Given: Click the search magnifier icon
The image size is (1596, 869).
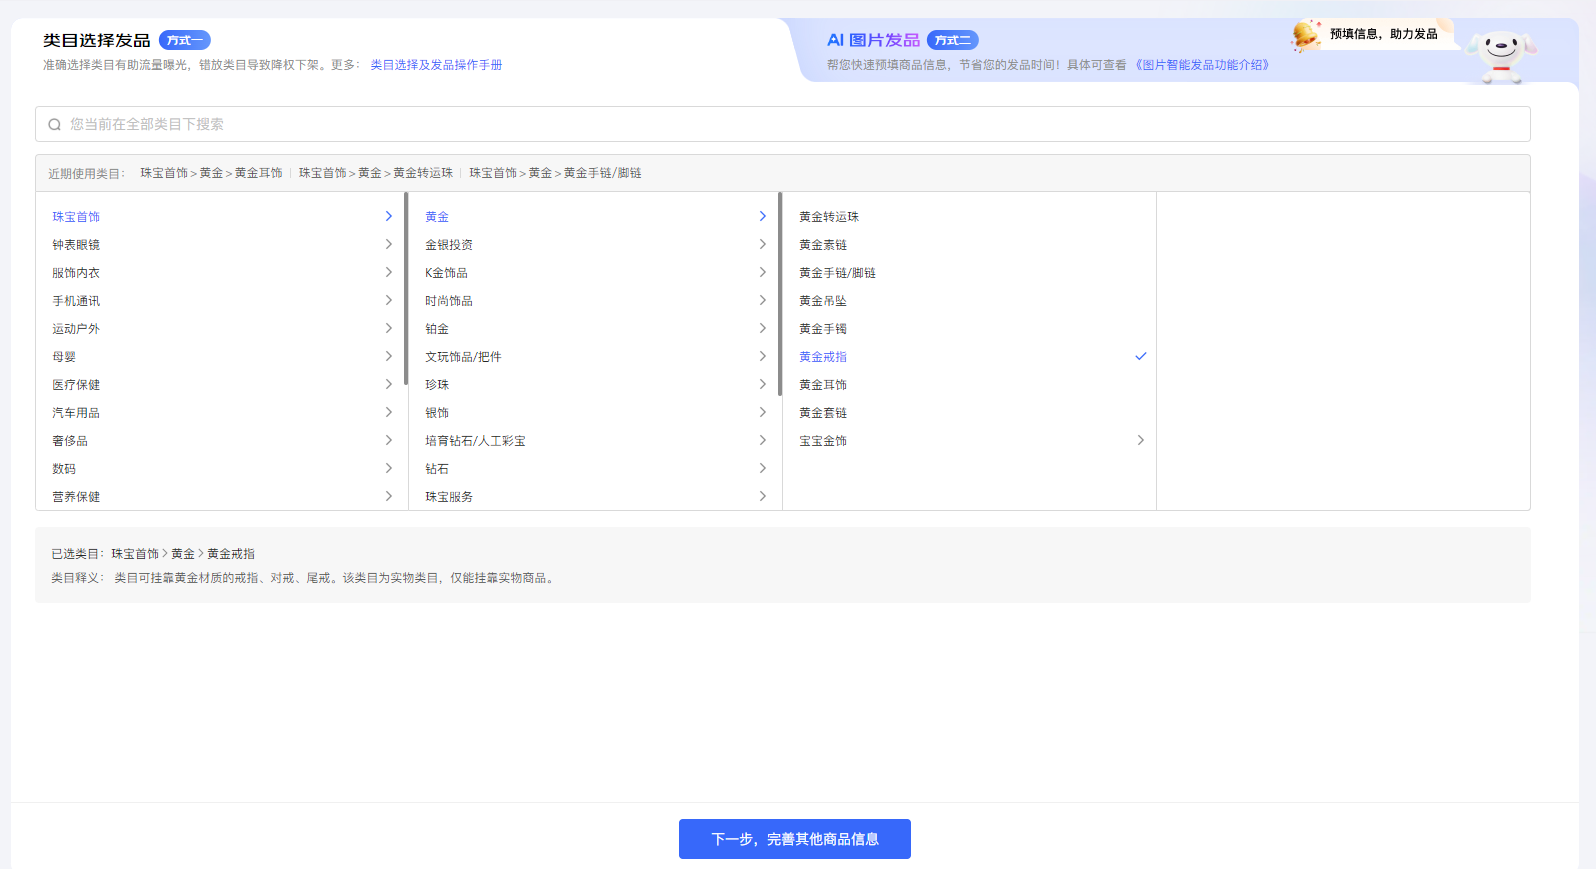Looking at the screenshot, I should (x=55, y=125).
